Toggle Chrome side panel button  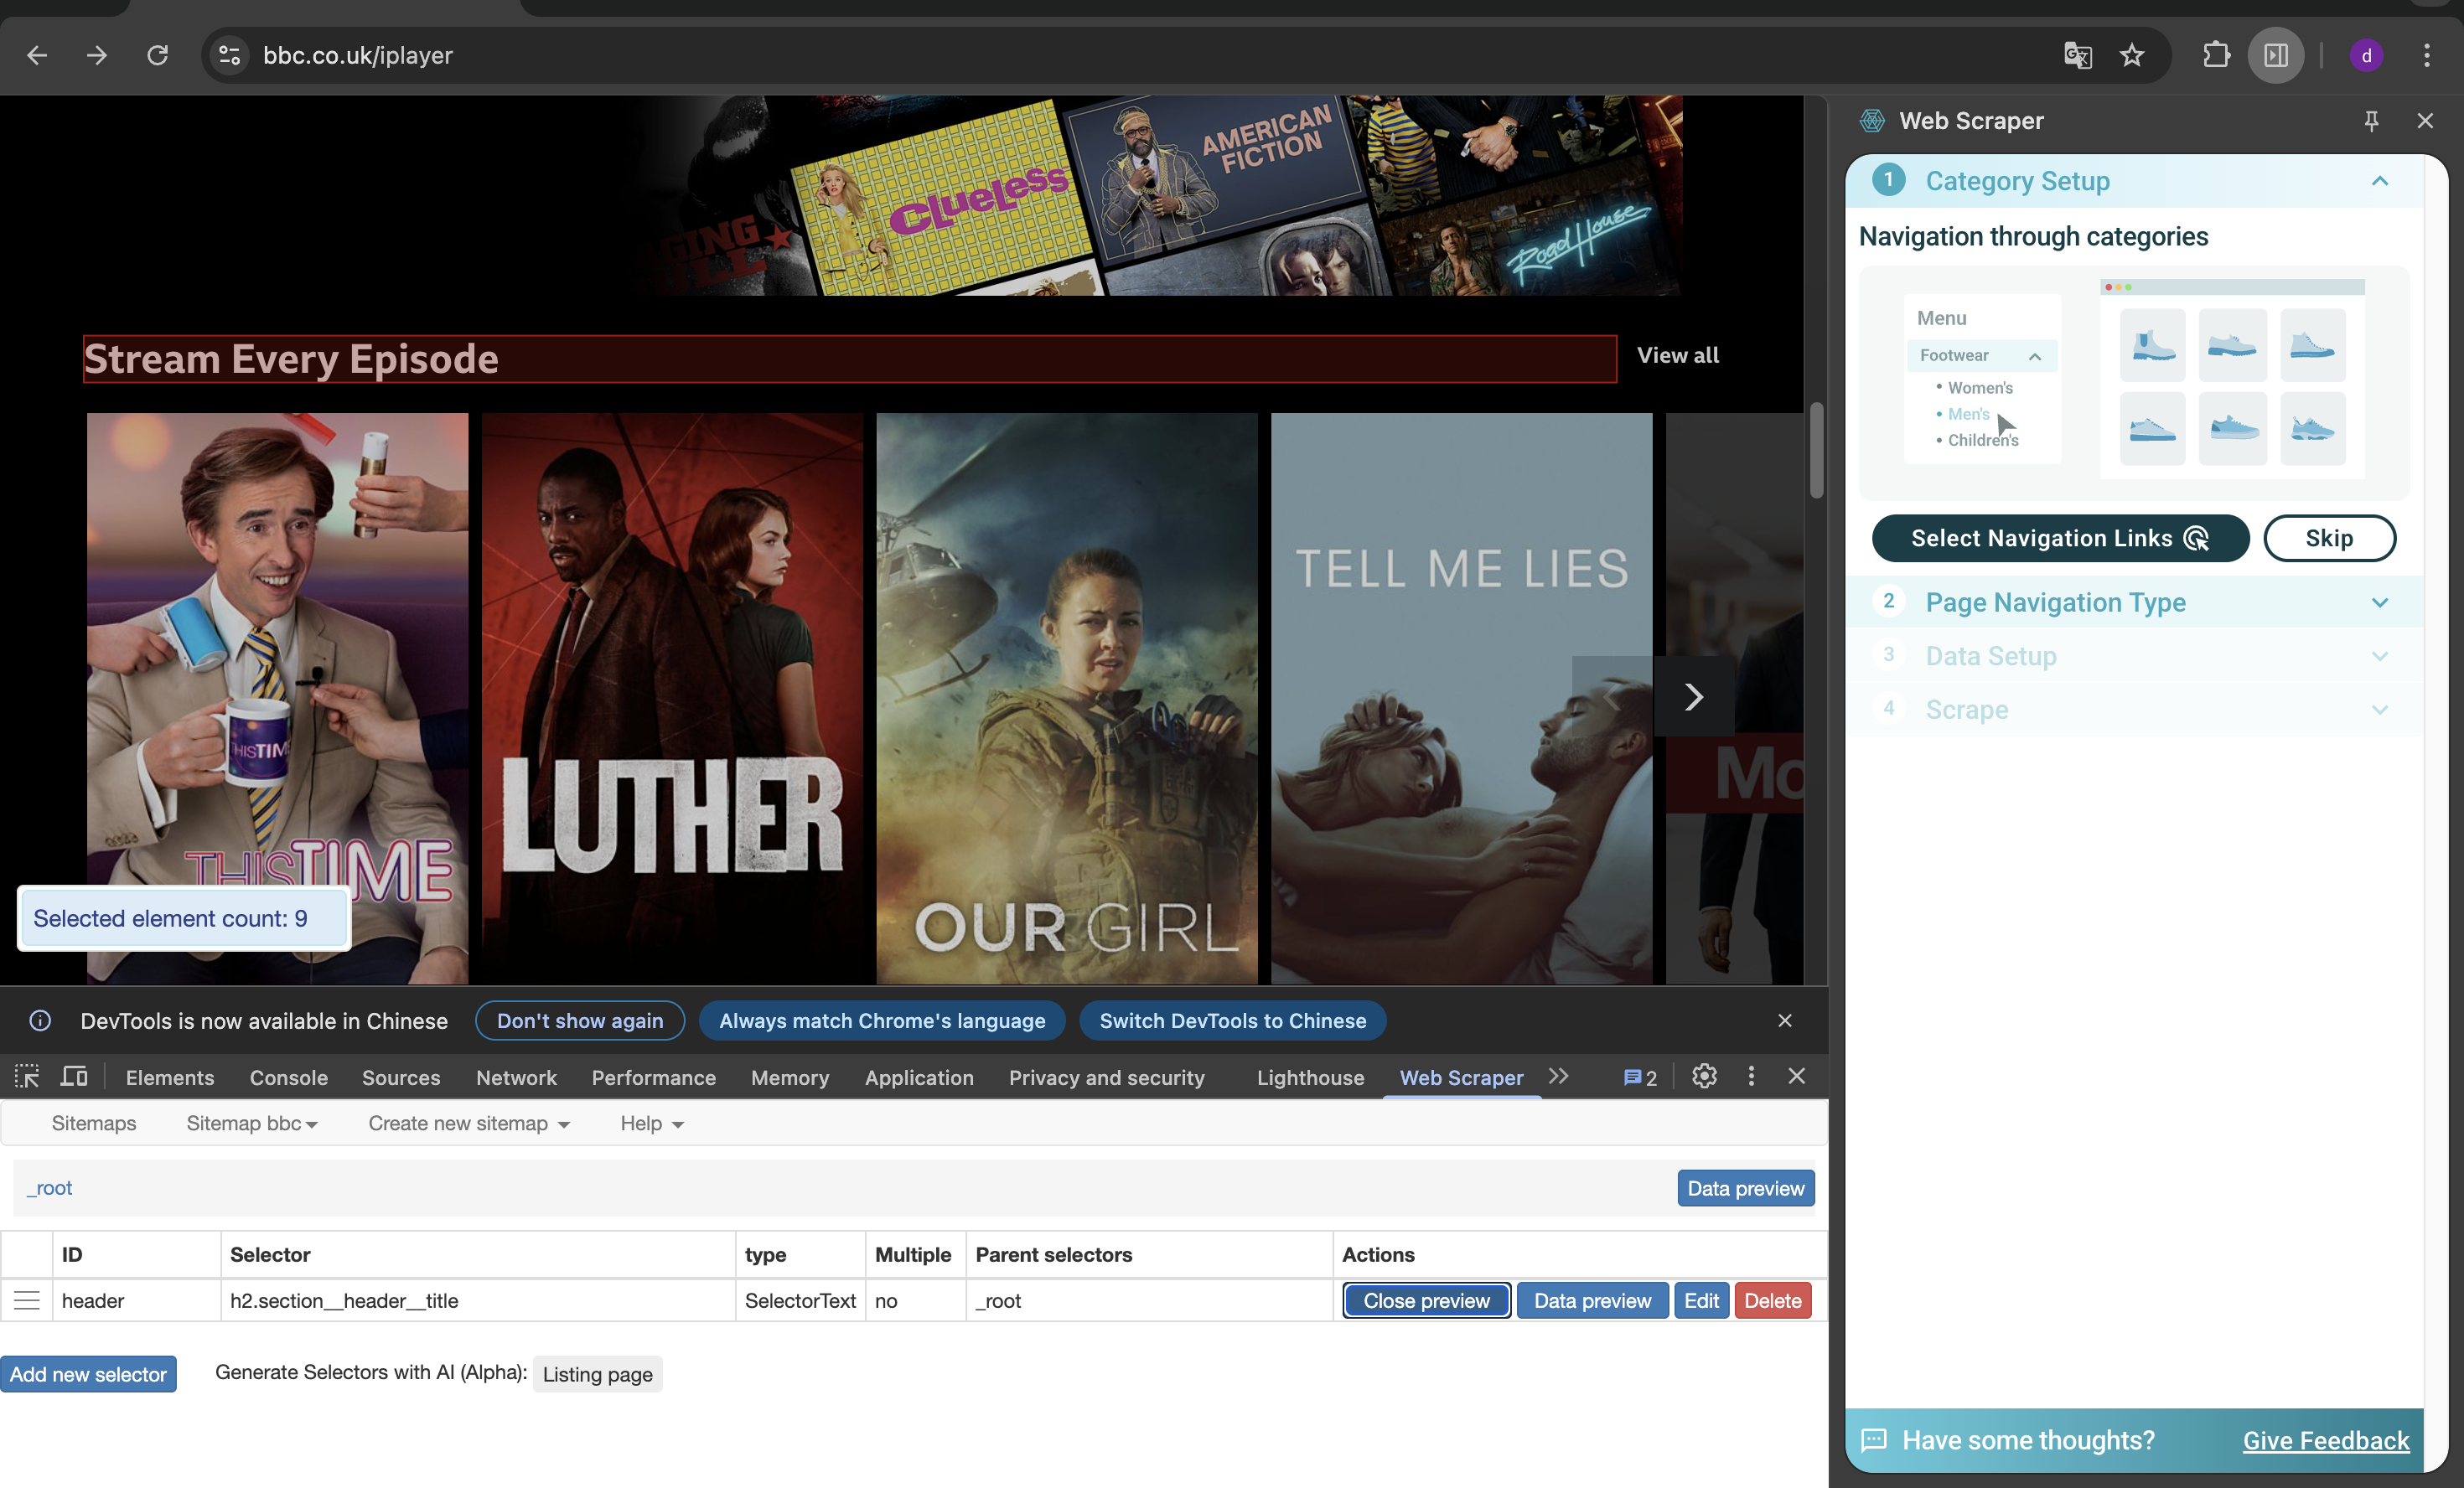pos(2276,55)
